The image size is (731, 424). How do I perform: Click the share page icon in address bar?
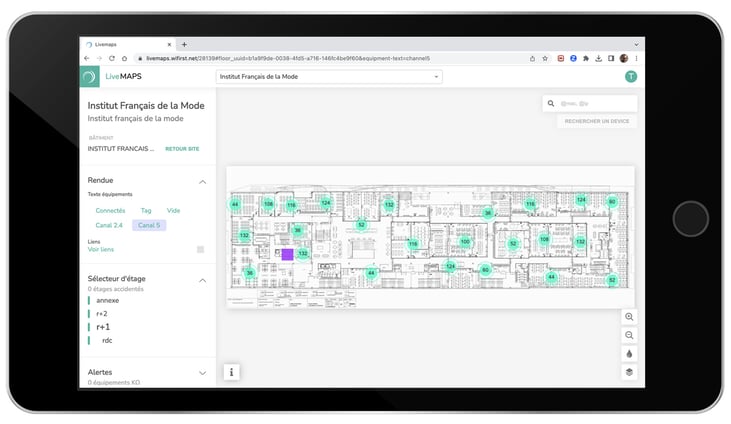(x=532, y=58)
